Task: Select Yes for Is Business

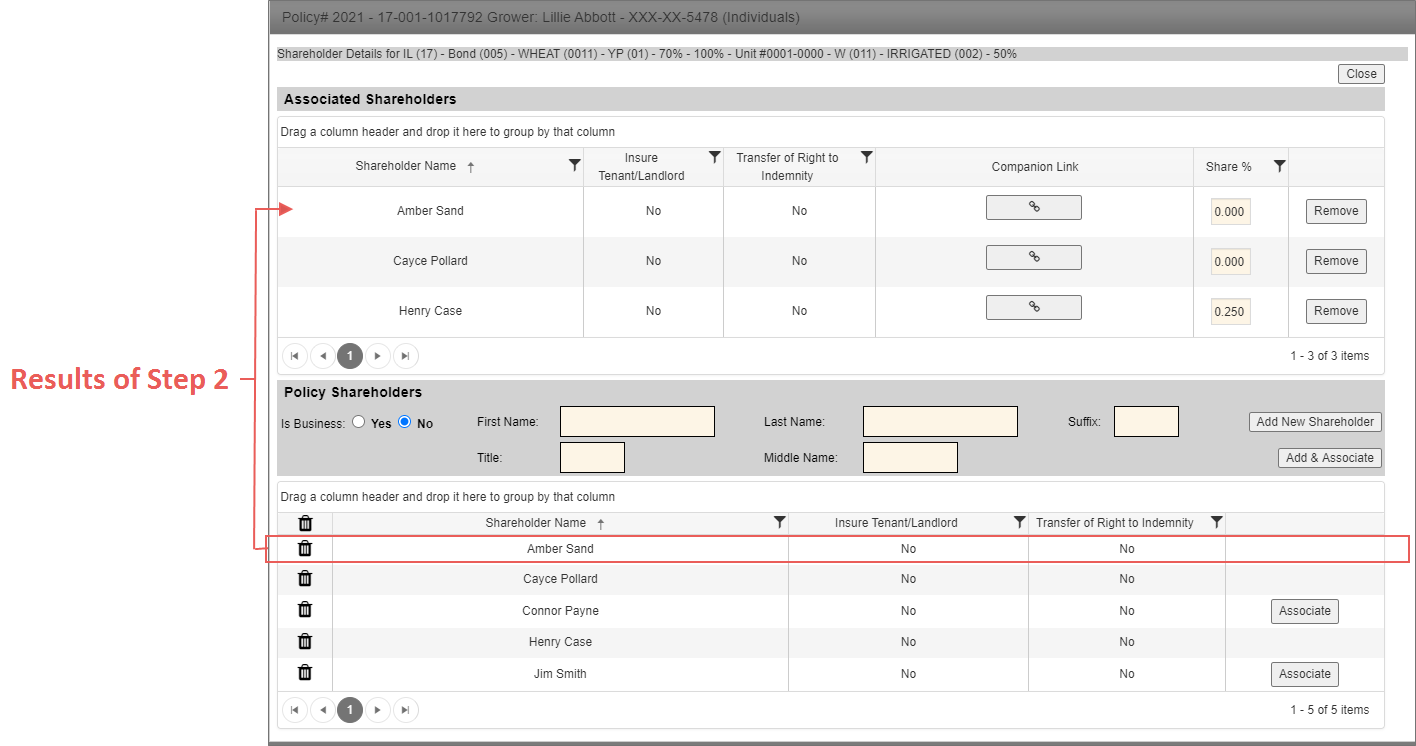Action: (358, 422)
